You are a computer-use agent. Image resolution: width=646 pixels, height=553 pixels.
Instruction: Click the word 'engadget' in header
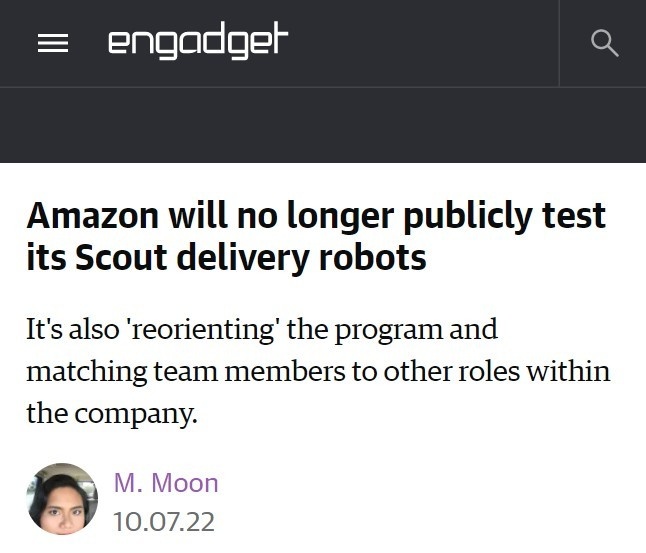pyautogui.click(x=198, y=43)
